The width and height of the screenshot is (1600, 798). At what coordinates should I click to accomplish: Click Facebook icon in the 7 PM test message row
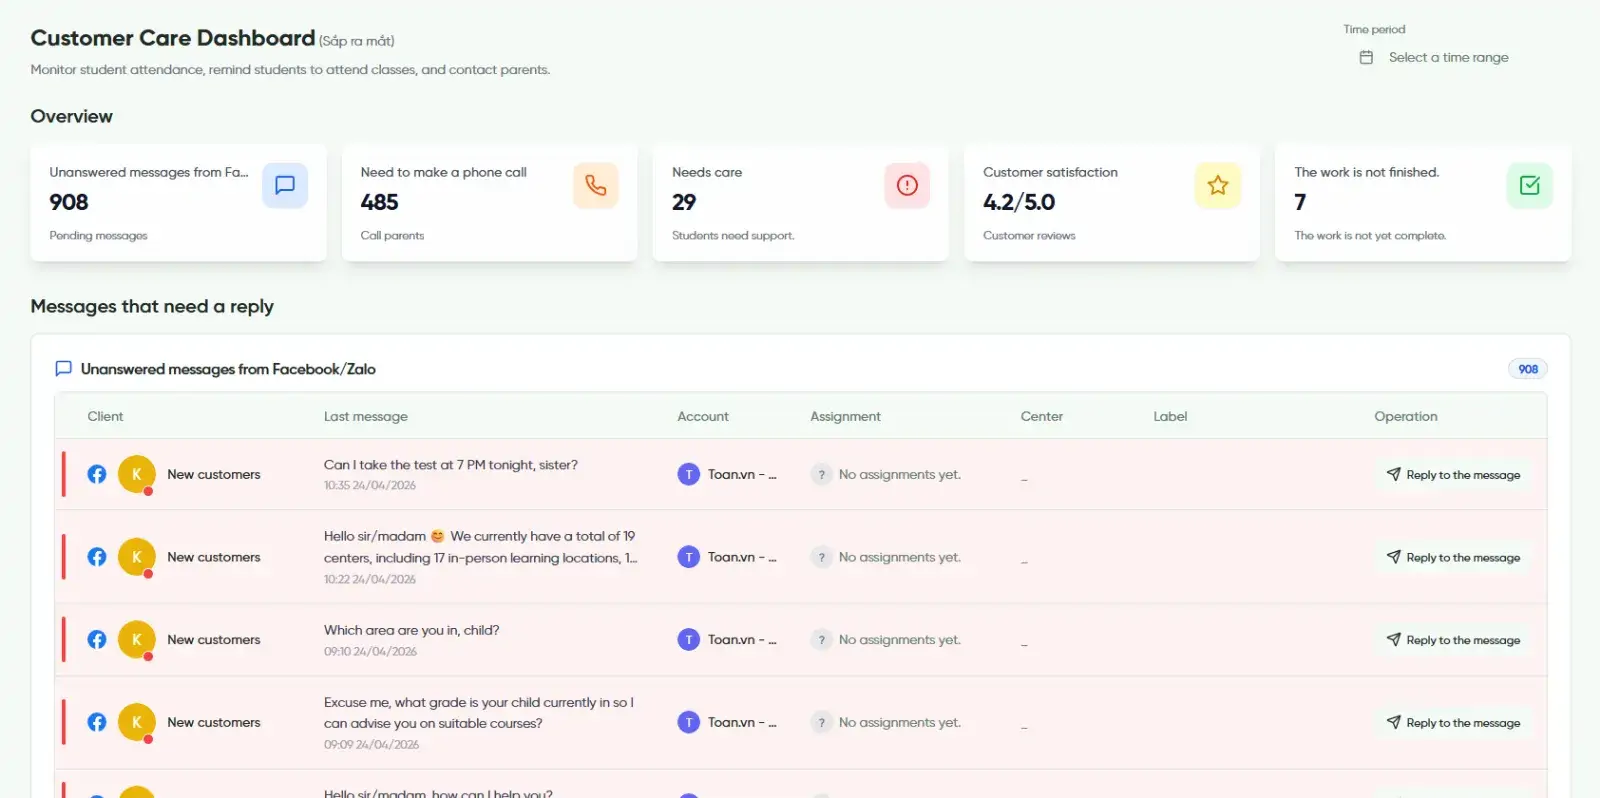pos(97,474)
